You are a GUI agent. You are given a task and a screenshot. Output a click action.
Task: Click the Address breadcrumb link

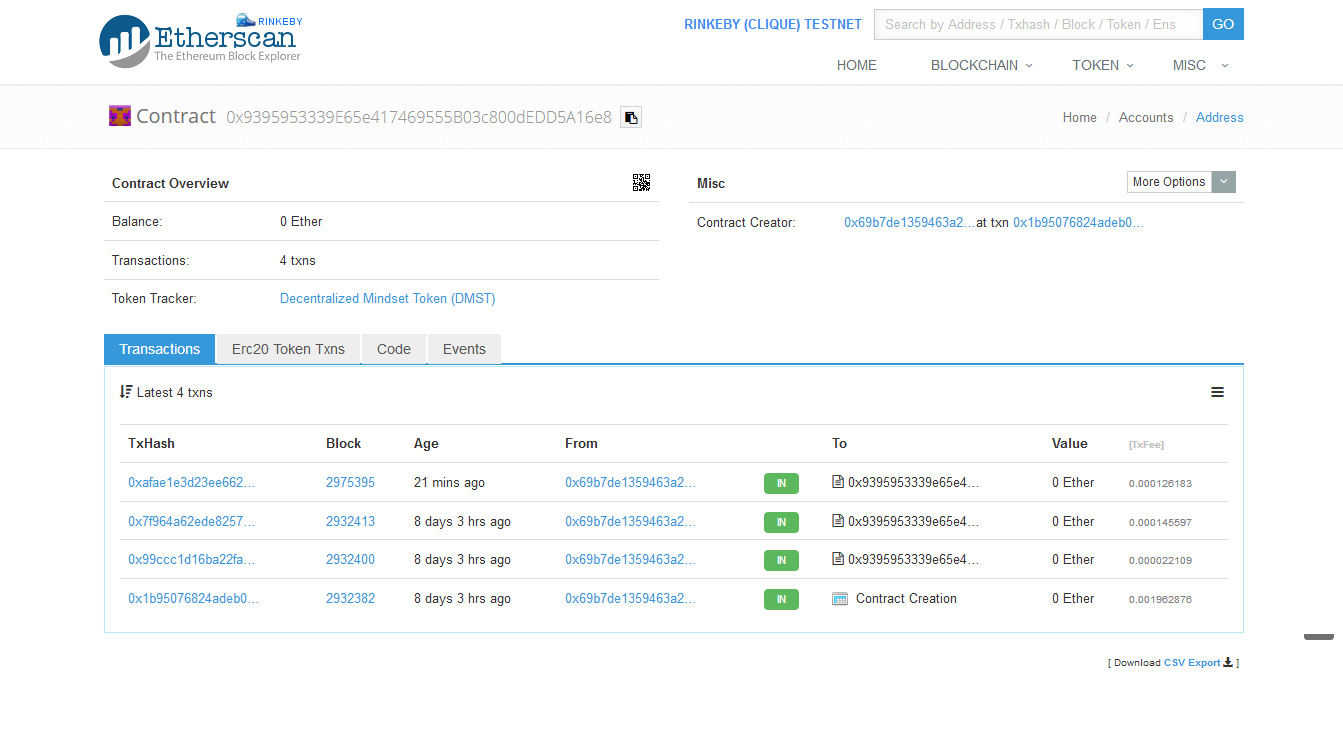pyautogui.click(x=1220, y=117)
